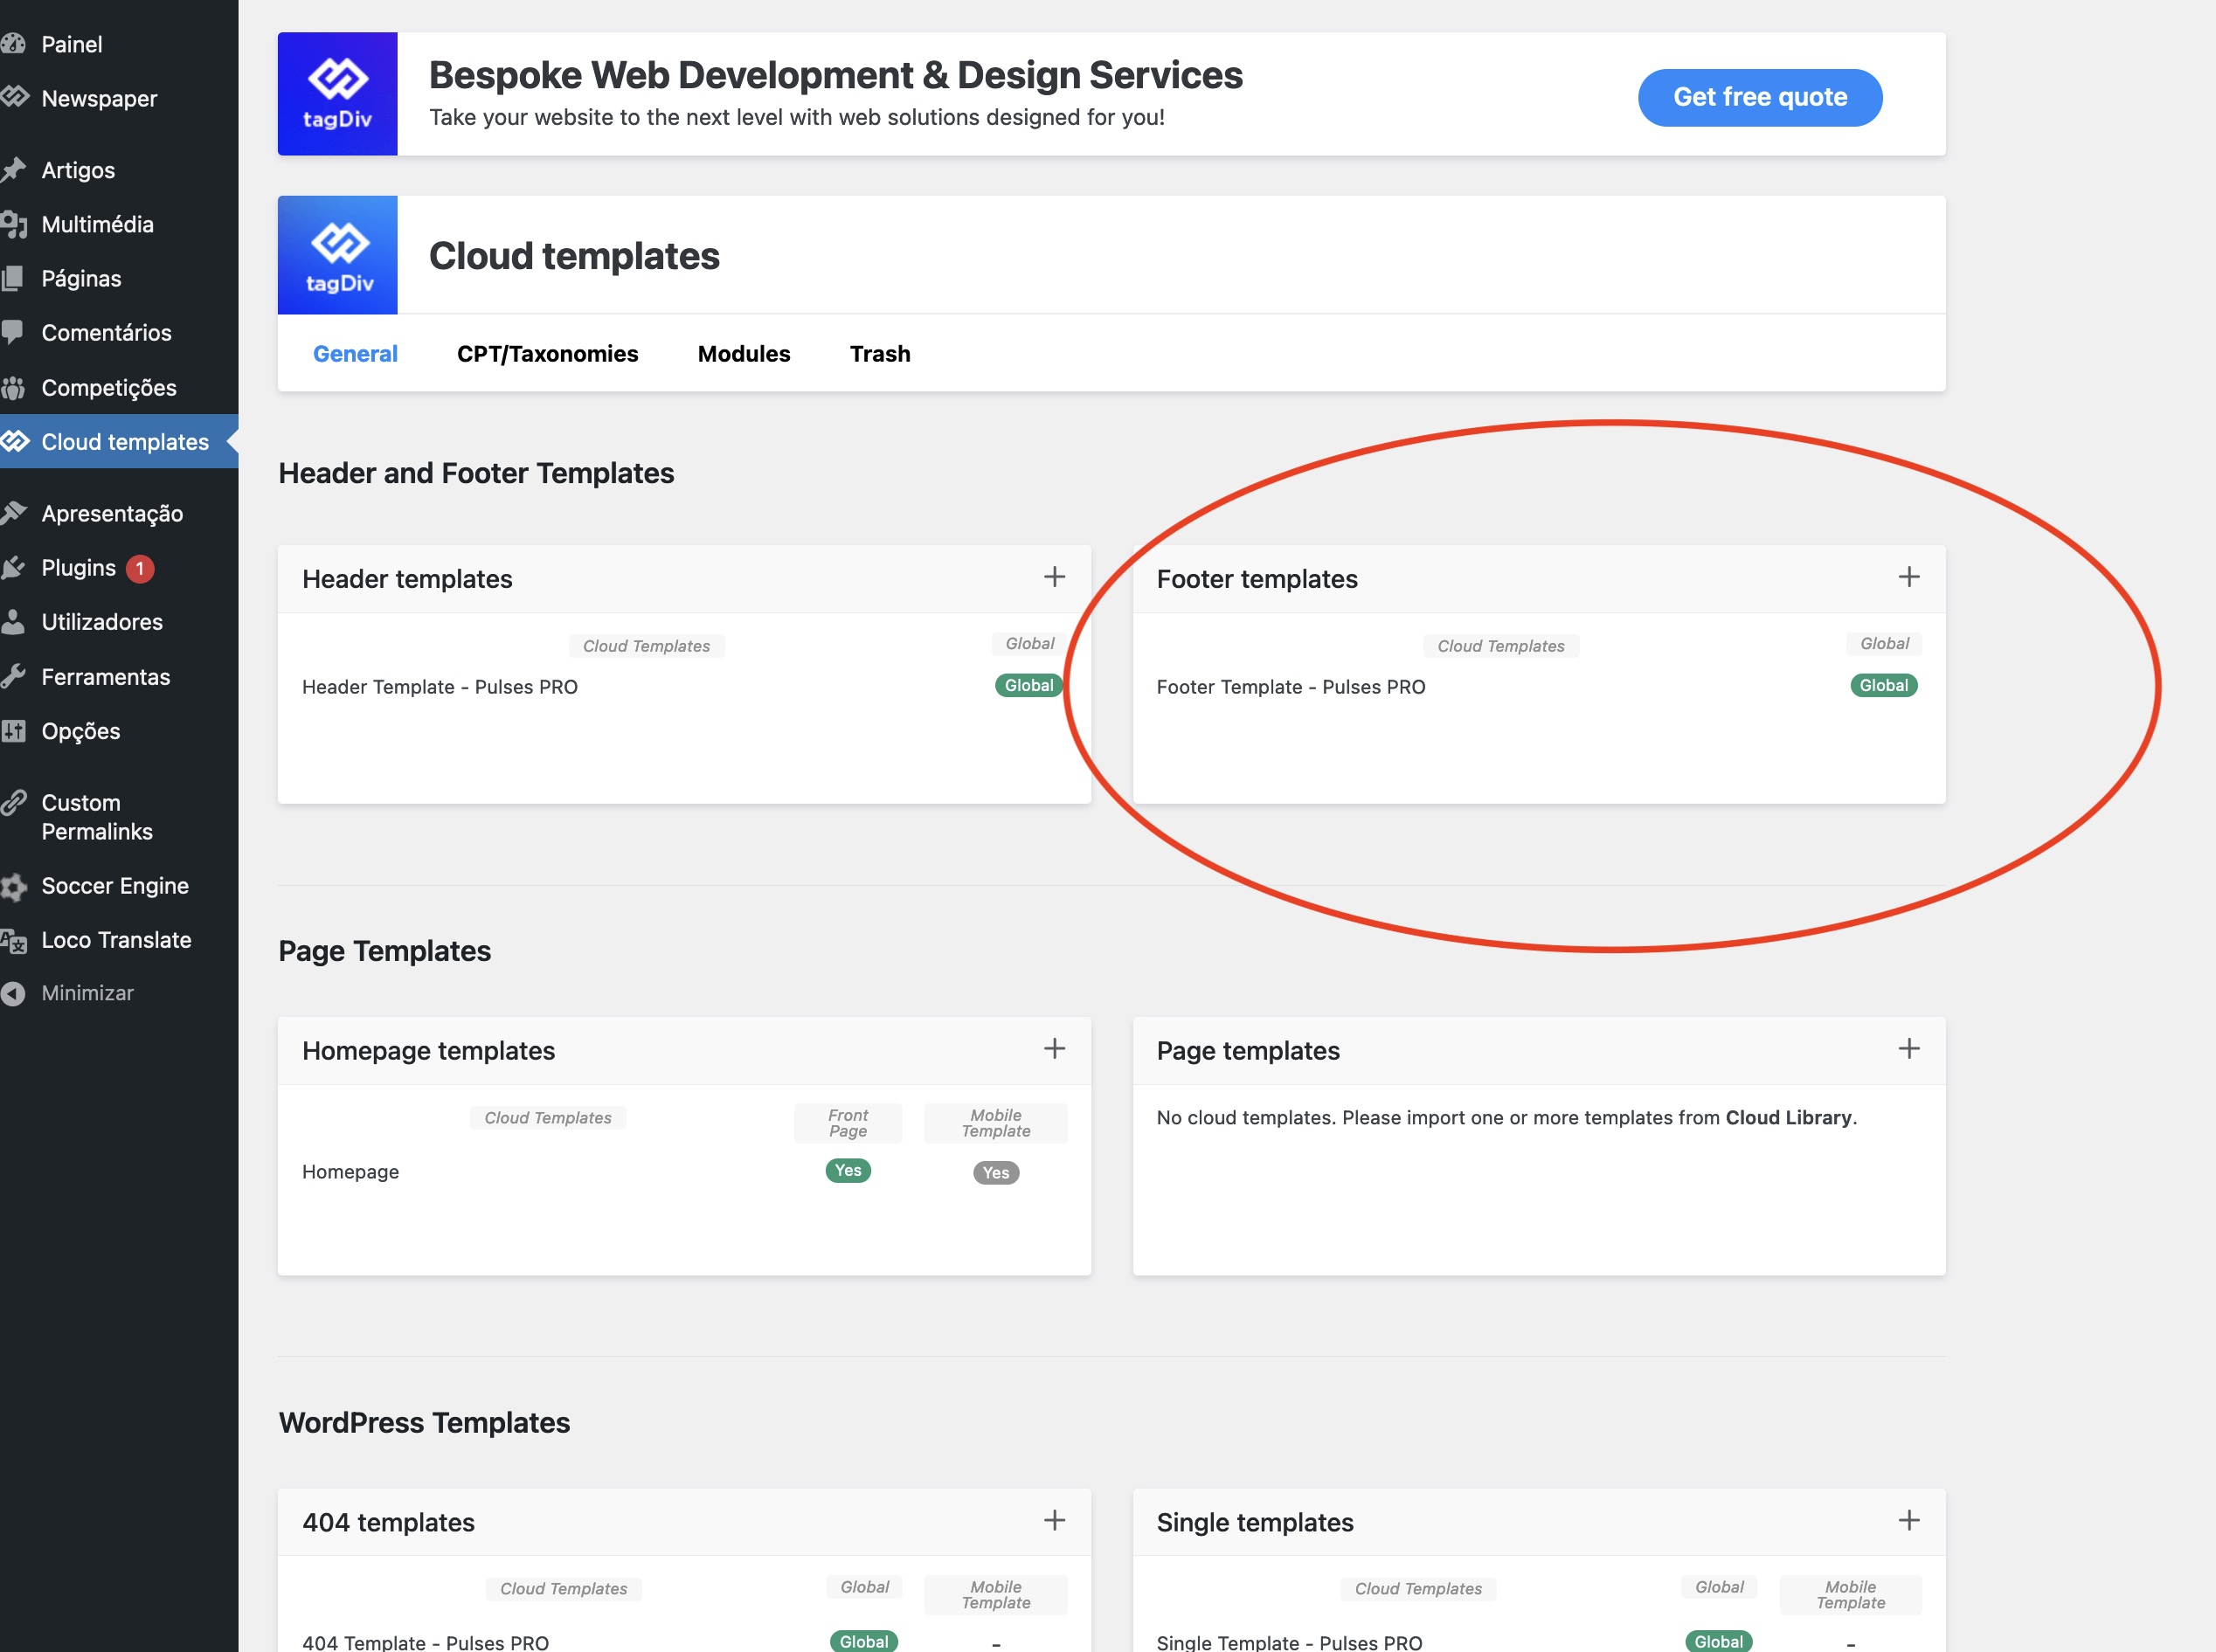Click the Header templates panel heading
Viewport: 2216px width, 1652px height.
tap(407, 579)
